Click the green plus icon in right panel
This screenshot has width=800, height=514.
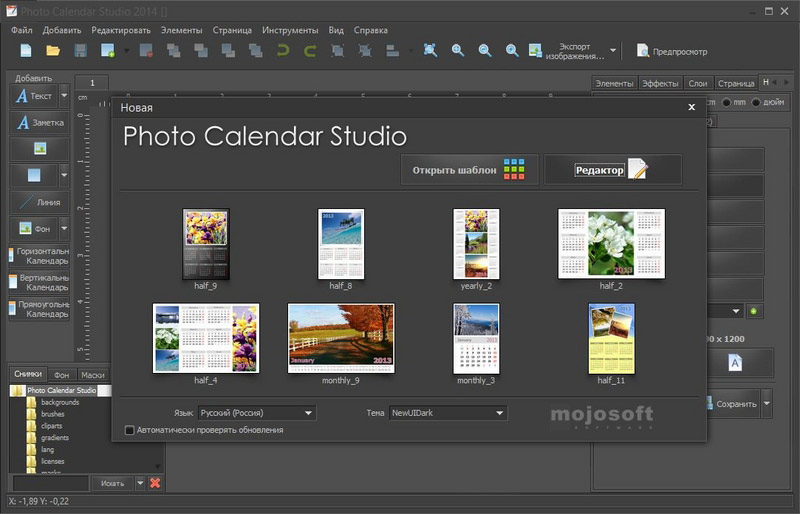(x=754, y=311)
